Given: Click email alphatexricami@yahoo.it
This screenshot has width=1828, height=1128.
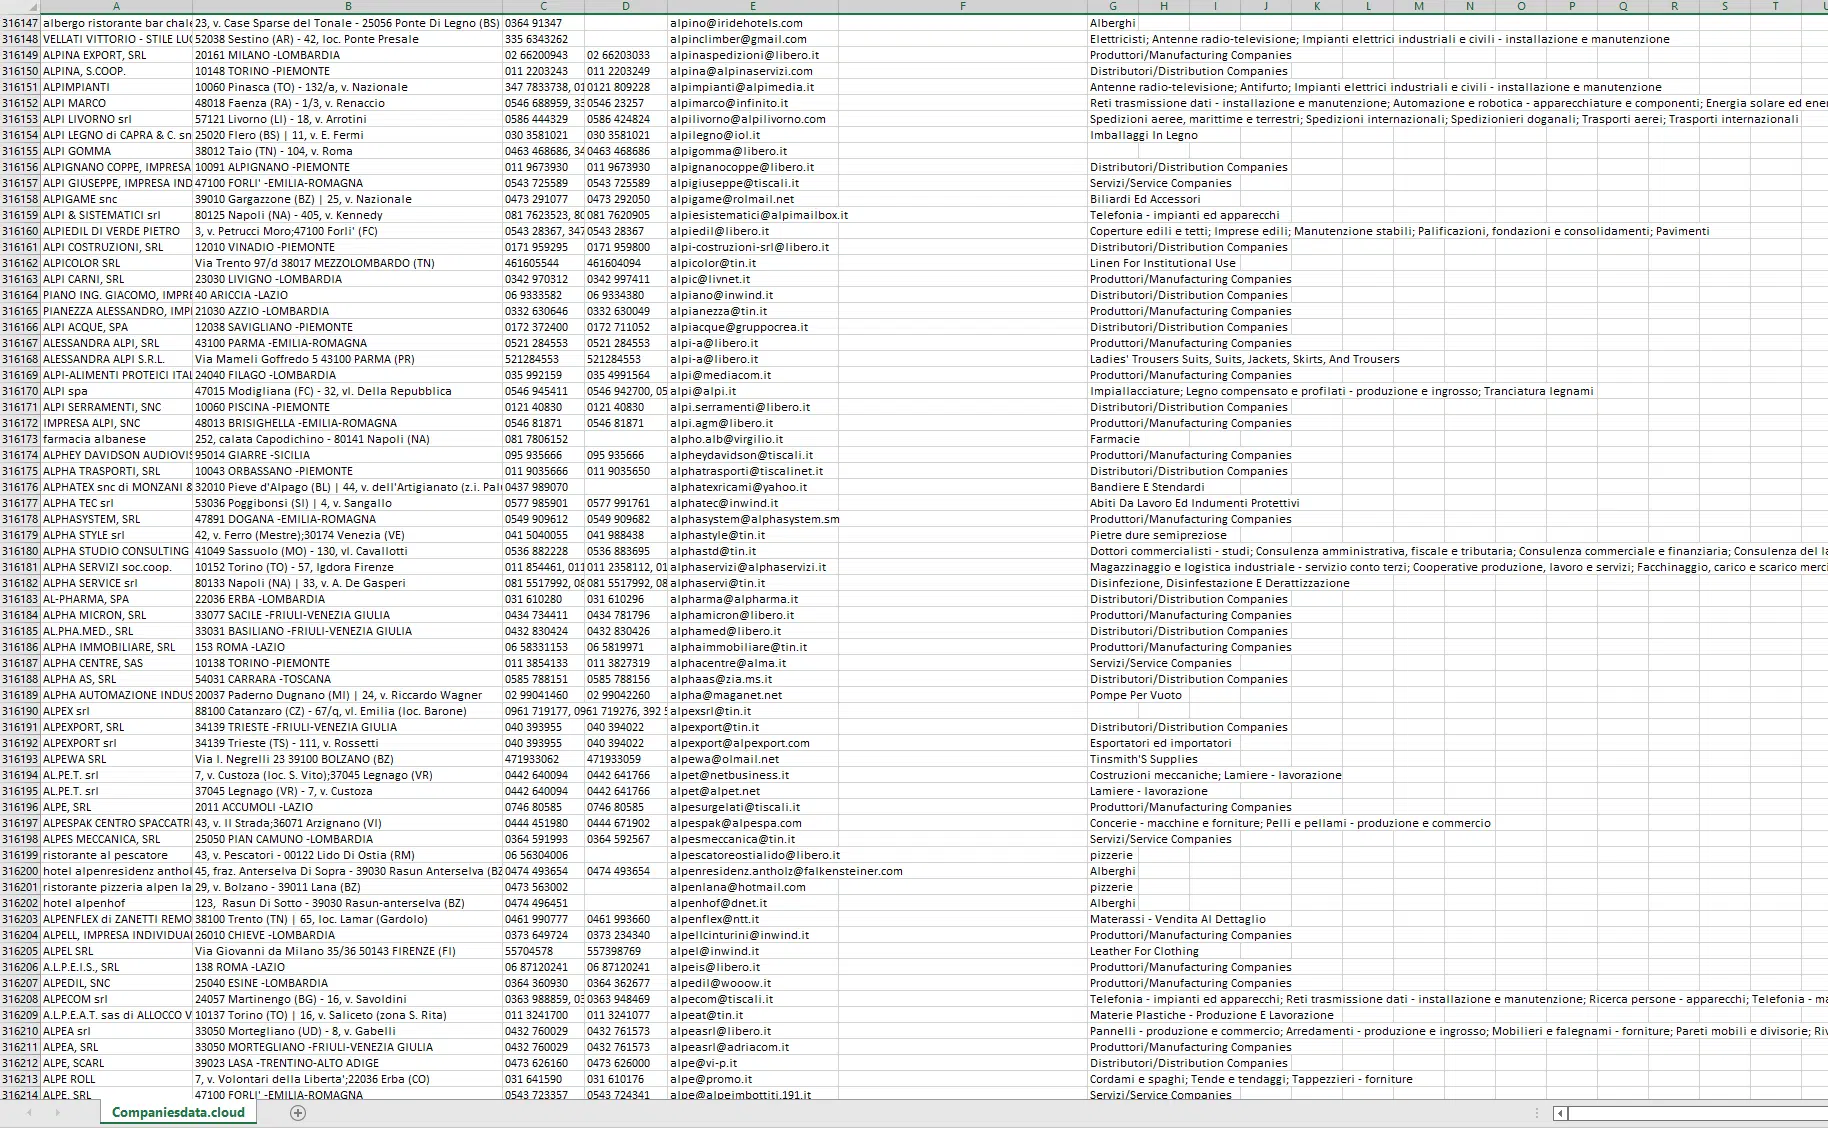Looking at the screenshot, I should point(752,487).
